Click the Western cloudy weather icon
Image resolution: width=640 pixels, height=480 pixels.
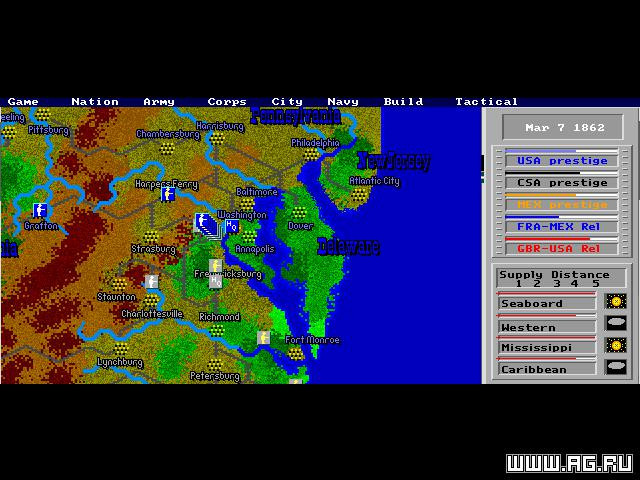[616, 323]
